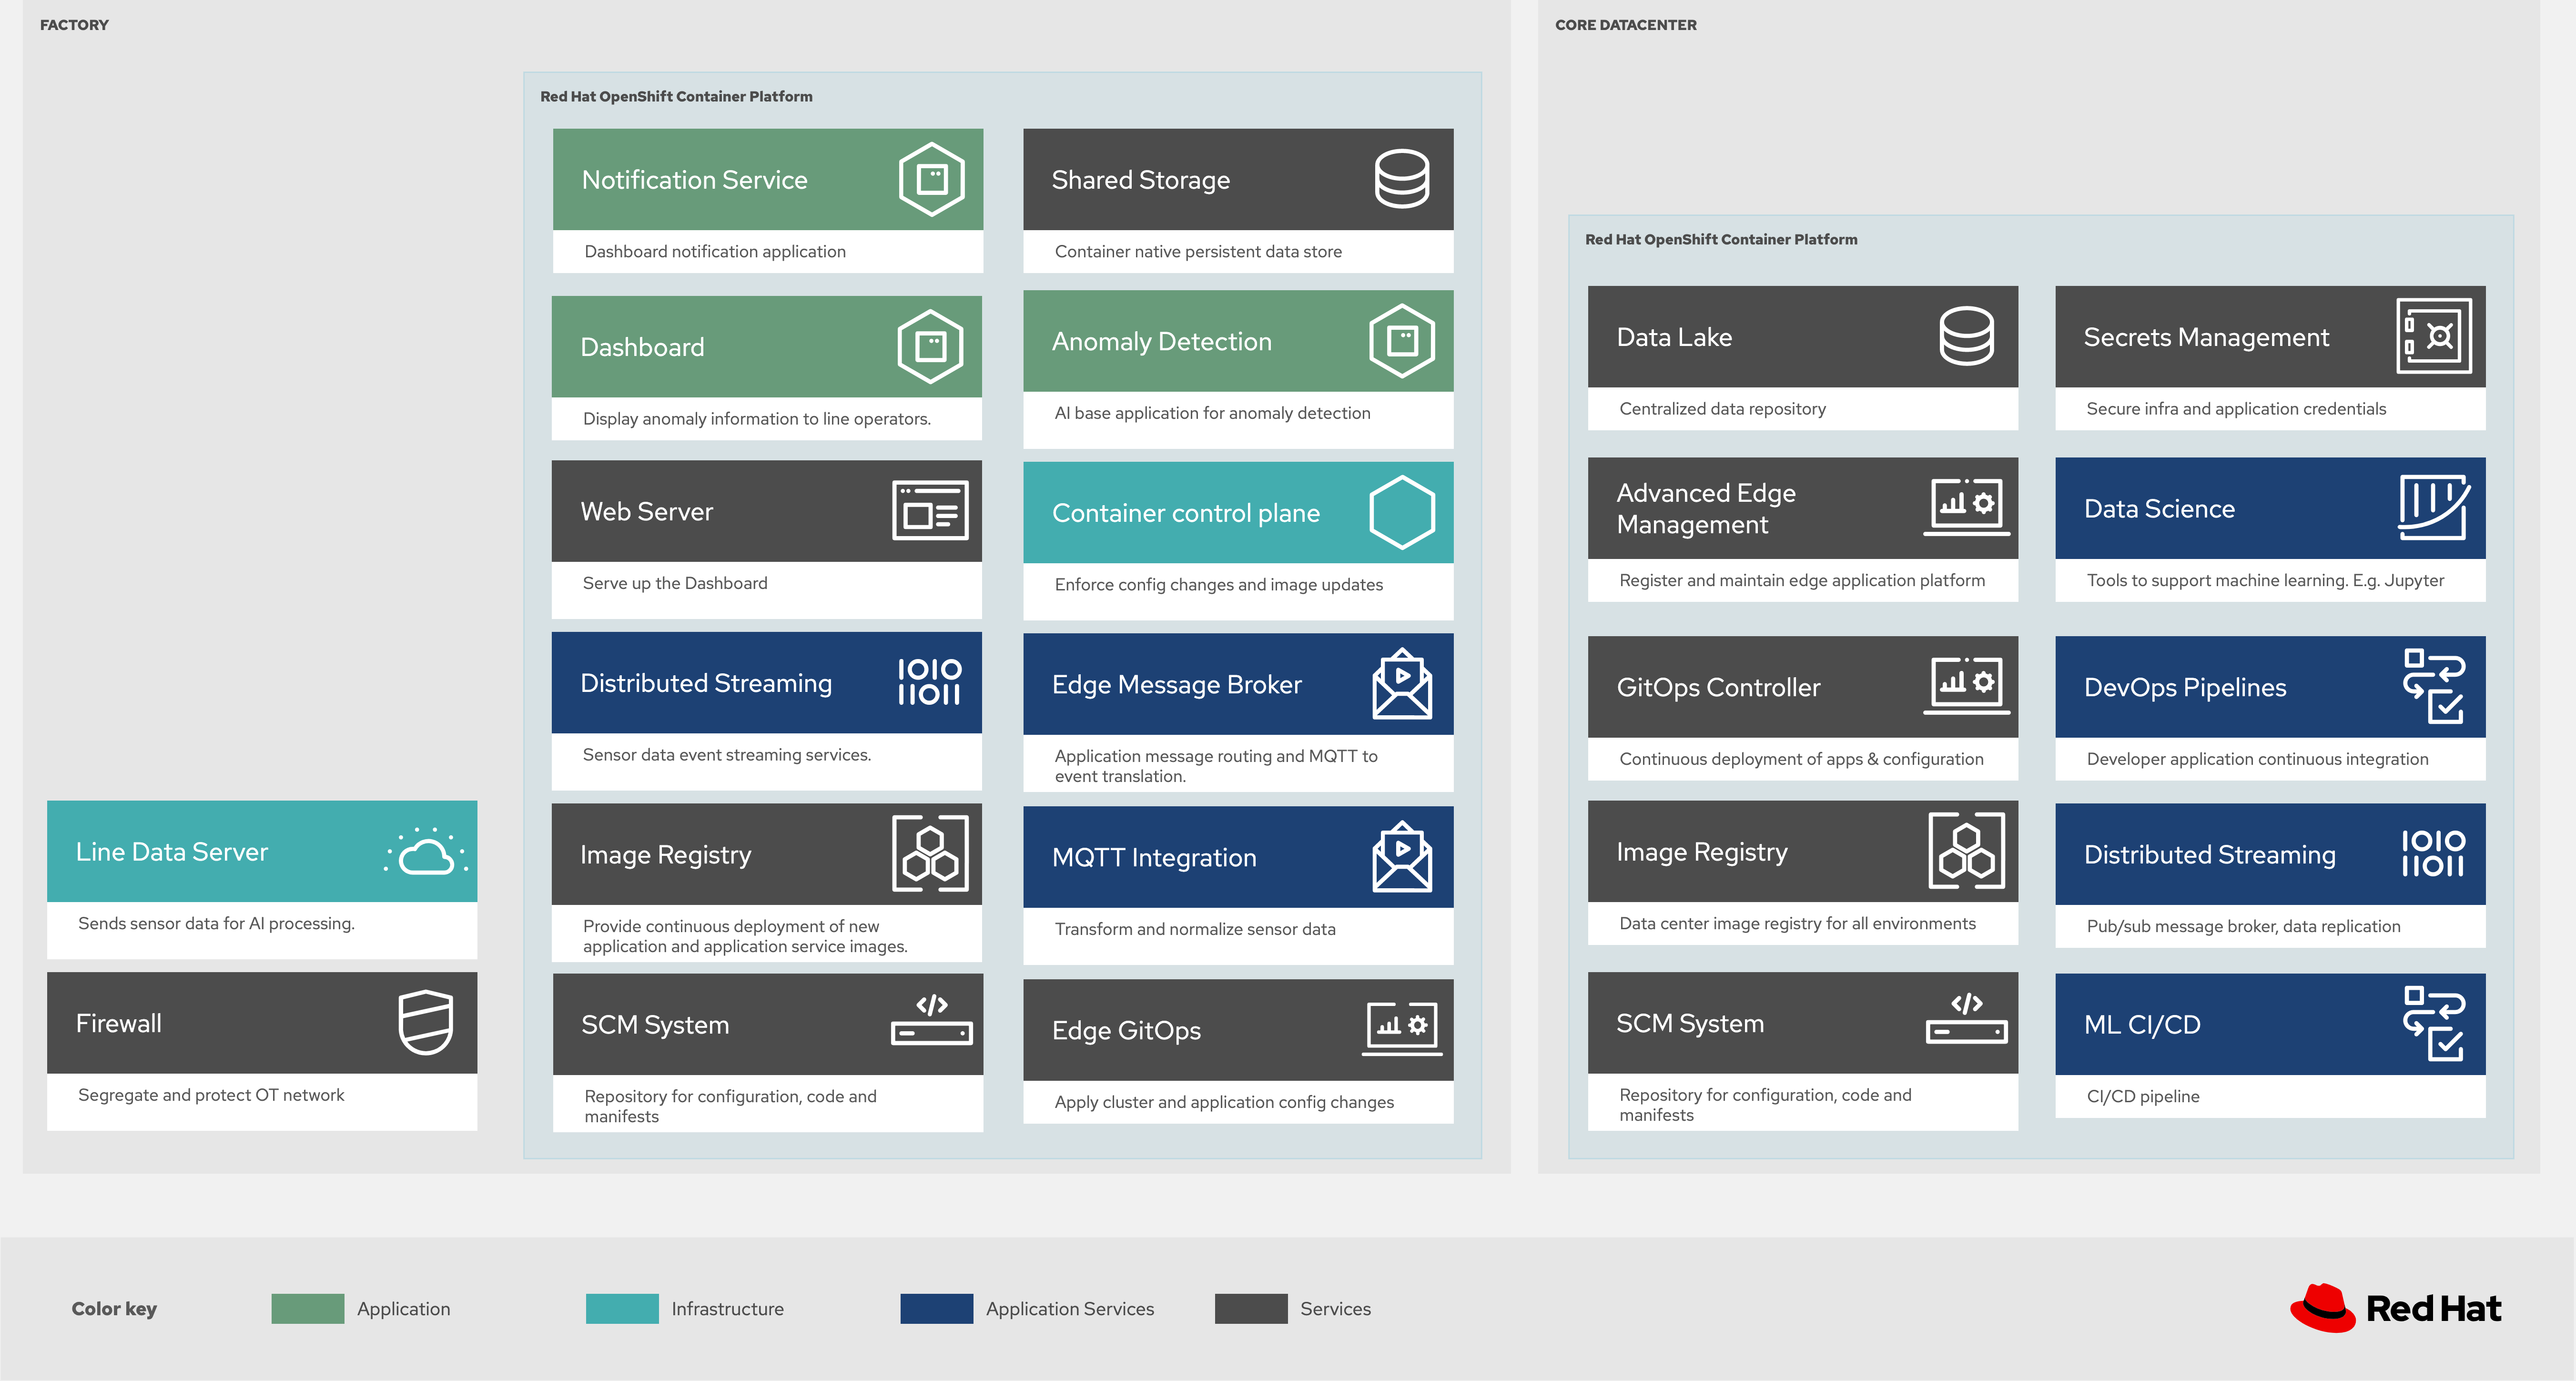The image size is (2576, 1381).
Task: Click the MQTT Integration title
Action: tap(1154, 857)
